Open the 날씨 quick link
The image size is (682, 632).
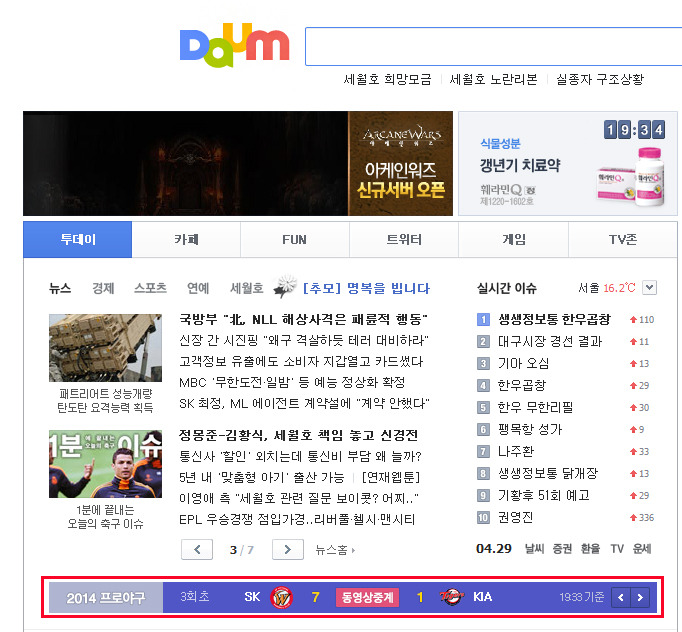(x=534, y=549)
